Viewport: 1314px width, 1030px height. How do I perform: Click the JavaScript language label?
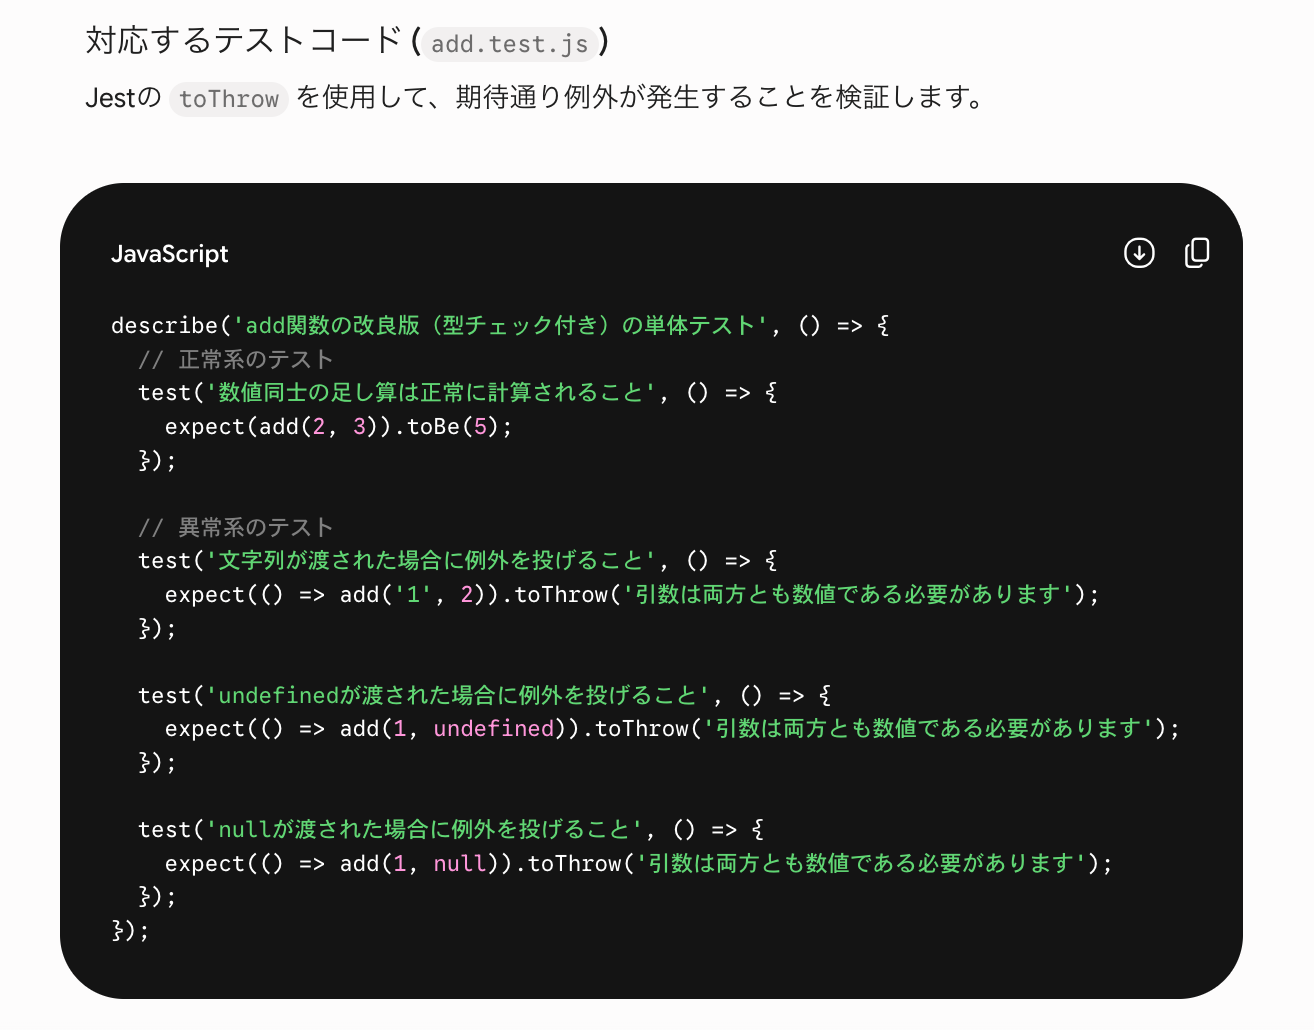169,254
